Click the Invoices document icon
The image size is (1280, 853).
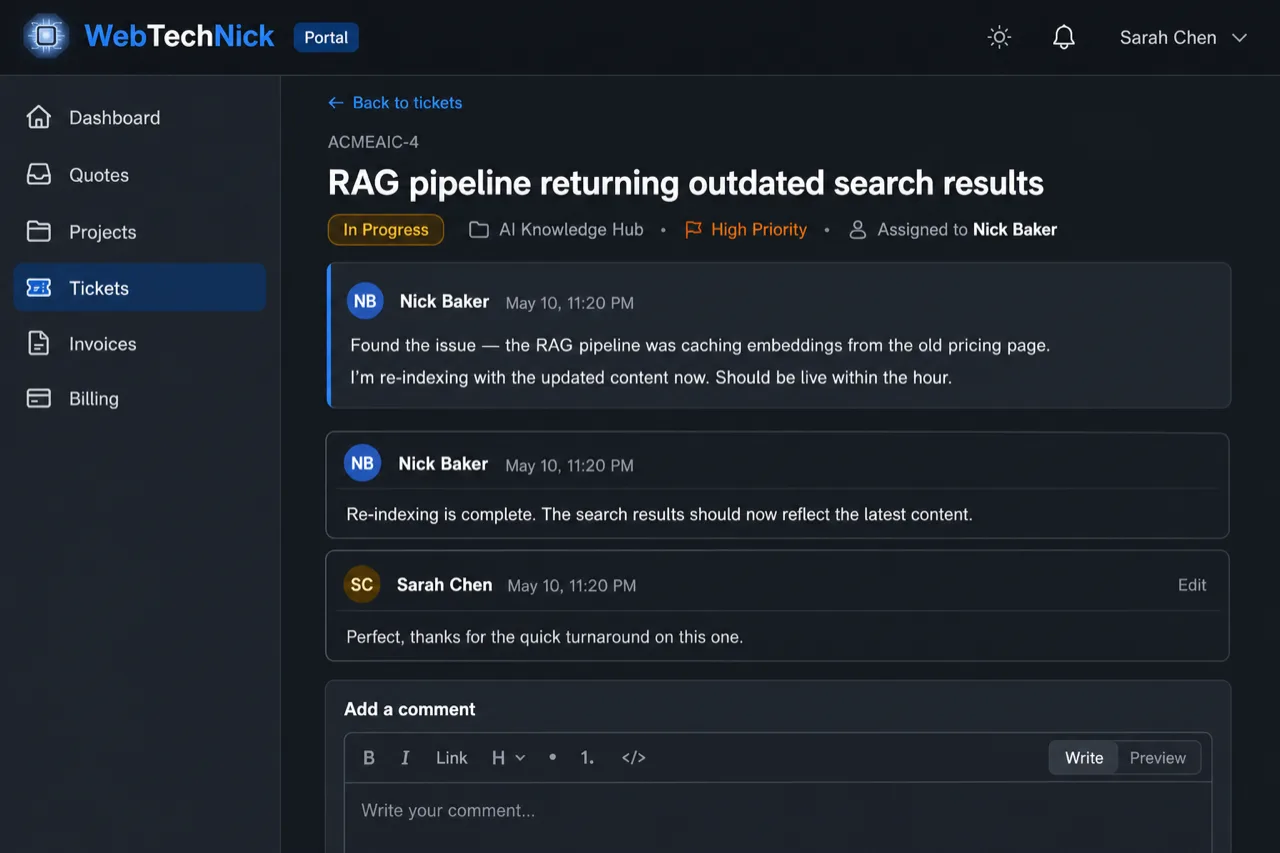[39, 344]
